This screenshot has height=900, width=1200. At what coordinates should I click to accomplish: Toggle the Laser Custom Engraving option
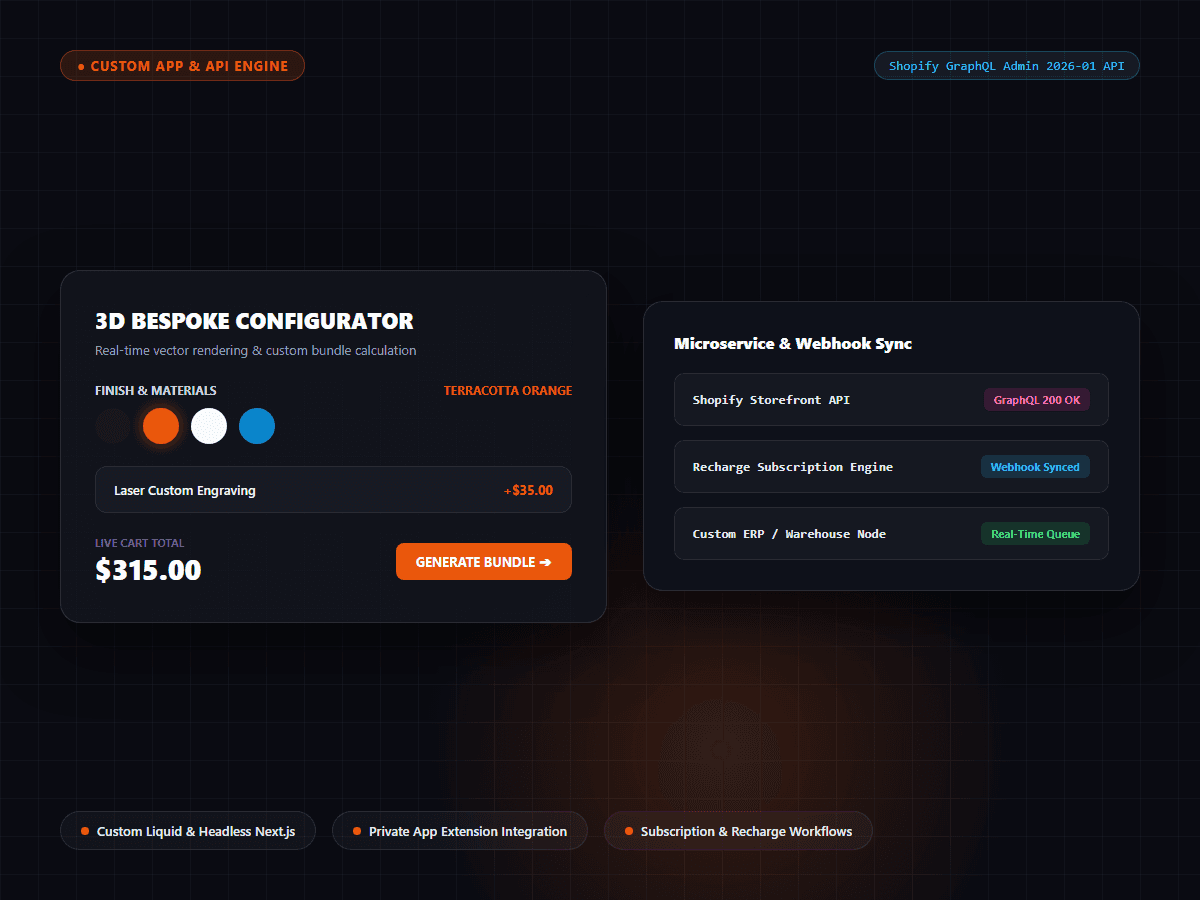[334, 490]
